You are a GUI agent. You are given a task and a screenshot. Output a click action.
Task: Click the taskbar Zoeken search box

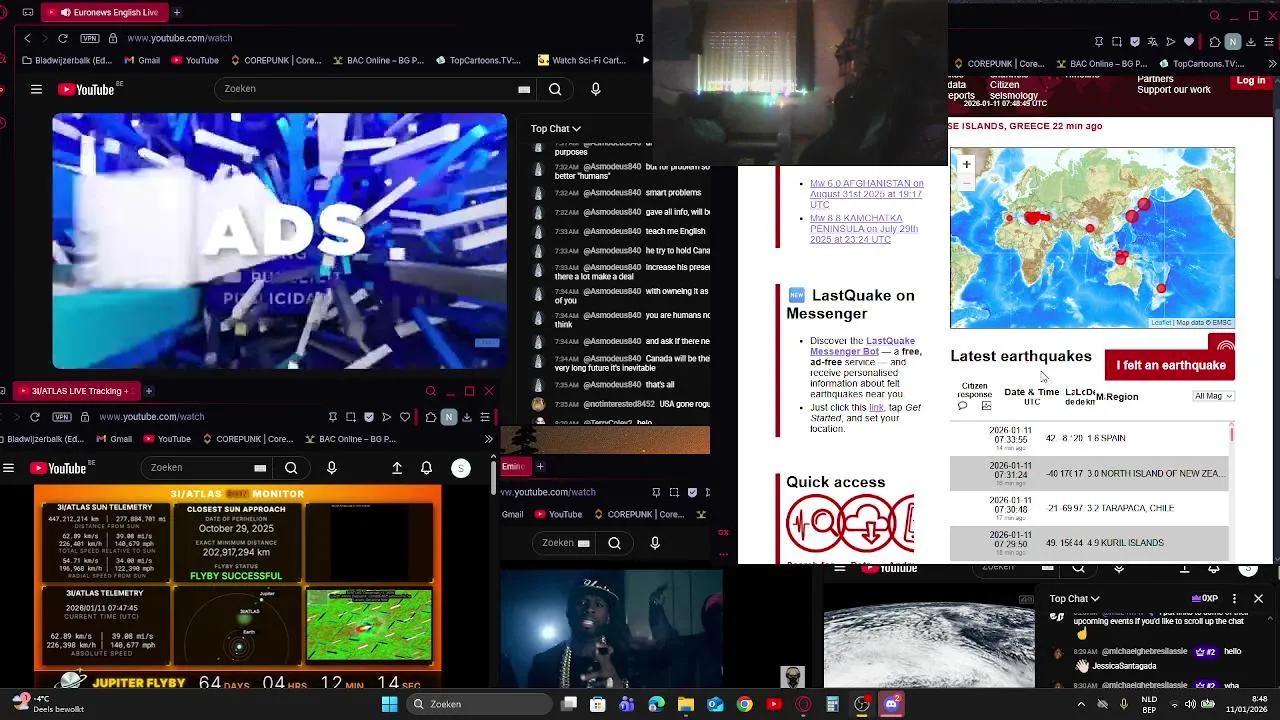[x=478, y=704]
